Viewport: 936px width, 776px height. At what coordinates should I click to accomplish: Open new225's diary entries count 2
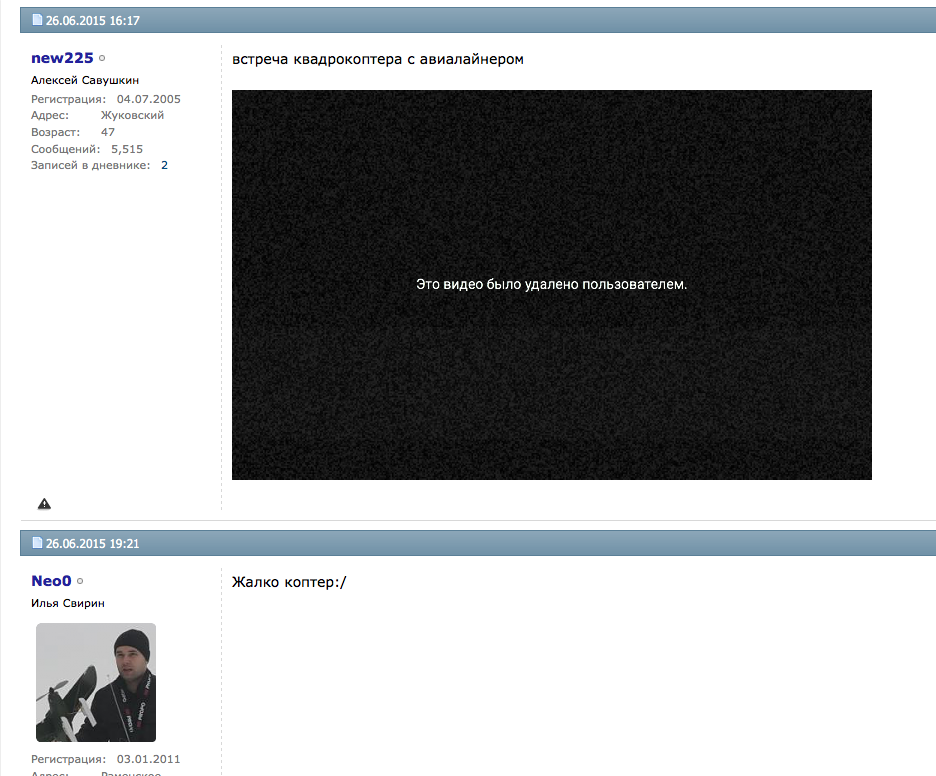164,165
